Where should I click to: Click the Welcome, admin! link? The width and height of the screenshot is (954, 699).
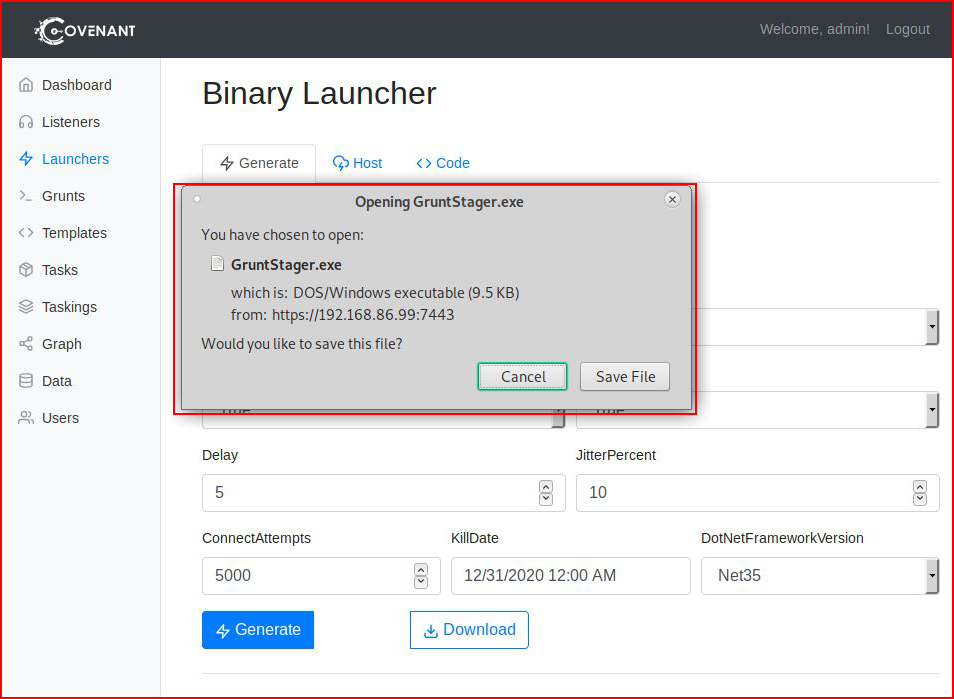tap(815, 29)
